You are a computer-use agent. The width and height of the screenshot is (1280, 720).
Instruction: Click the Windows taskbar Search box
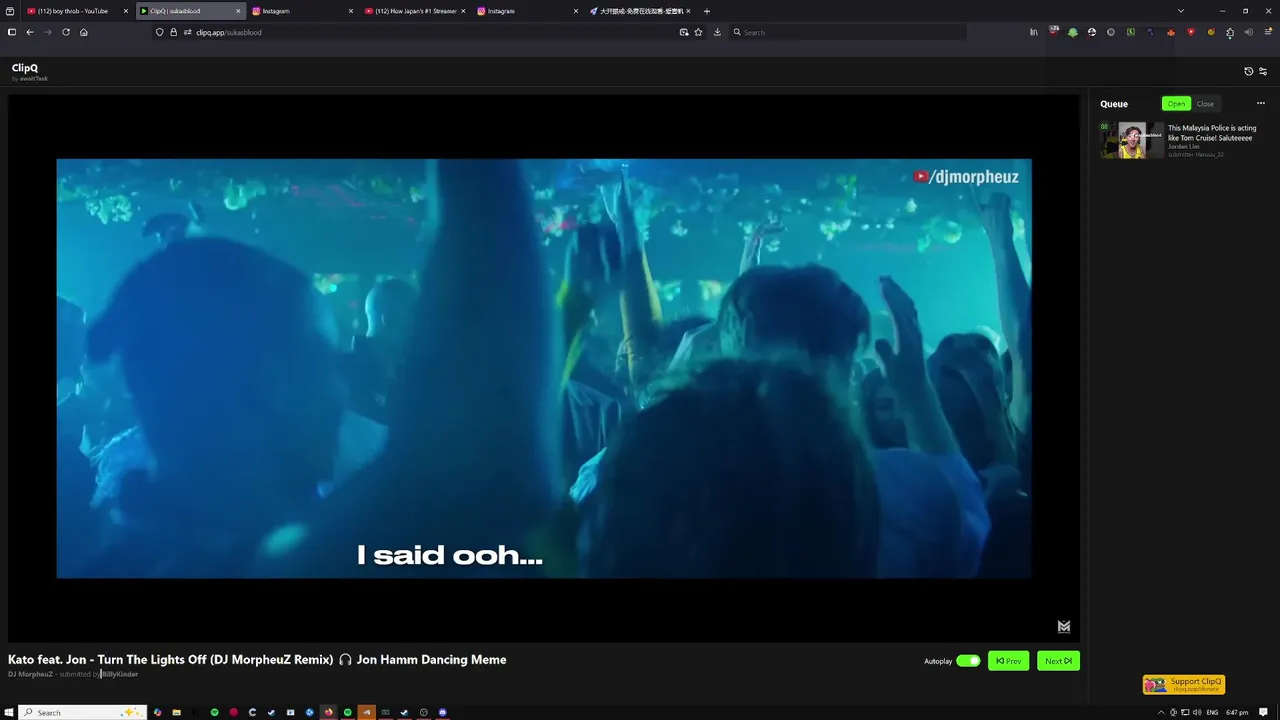[x=83, y=712]
